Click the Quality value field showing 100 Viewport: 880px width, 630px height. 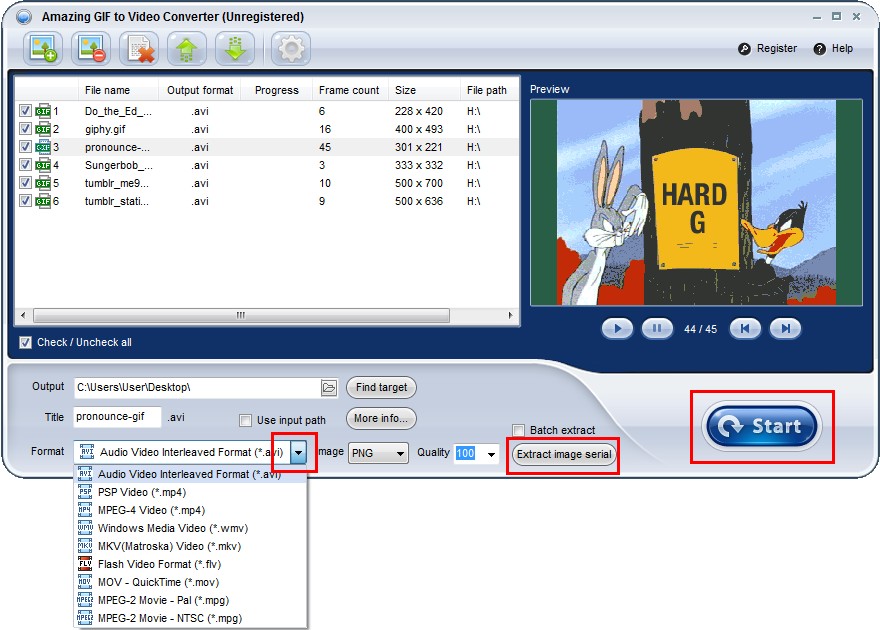469,453
